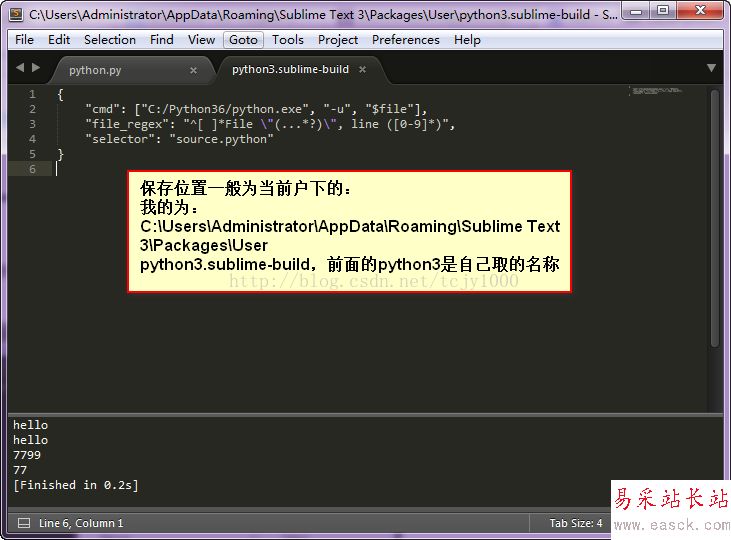Screen dimensions: 731x540
Task: Maximize the Sublime Text window
Action: click(662, 11)
